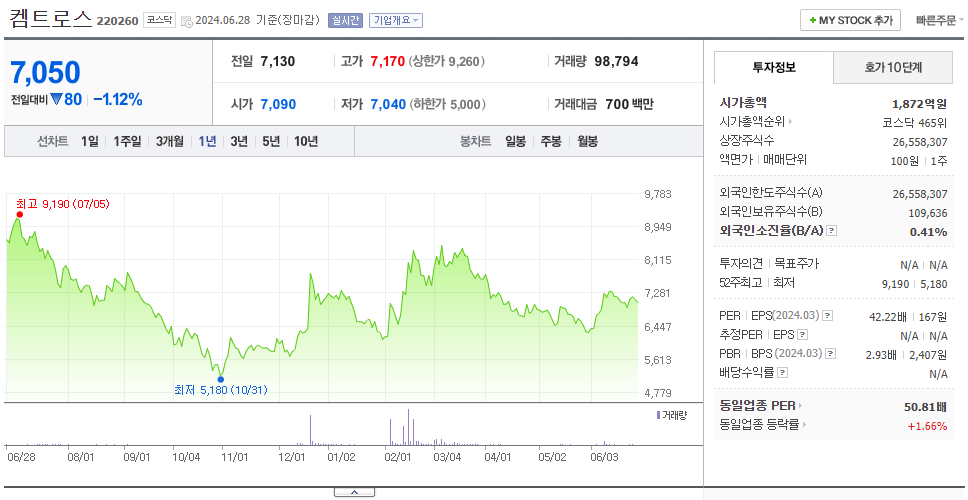Click the arrow next to 동일업종 PER
The height and width of the screenshot is (500, 968).
(x=801, y=406)
